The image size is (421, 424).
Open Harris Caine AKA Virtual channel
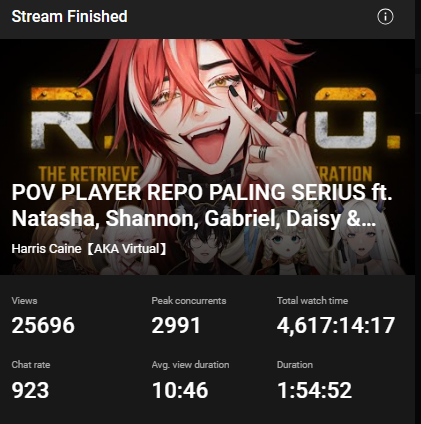click(89, 249)
